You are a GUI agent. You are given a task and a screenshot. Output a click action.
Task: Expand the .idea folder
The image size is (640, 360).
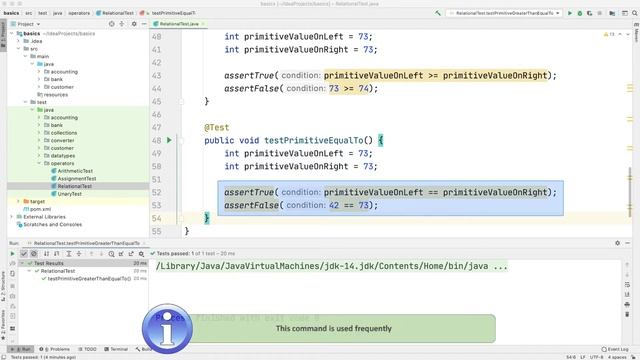coord(19,41)
